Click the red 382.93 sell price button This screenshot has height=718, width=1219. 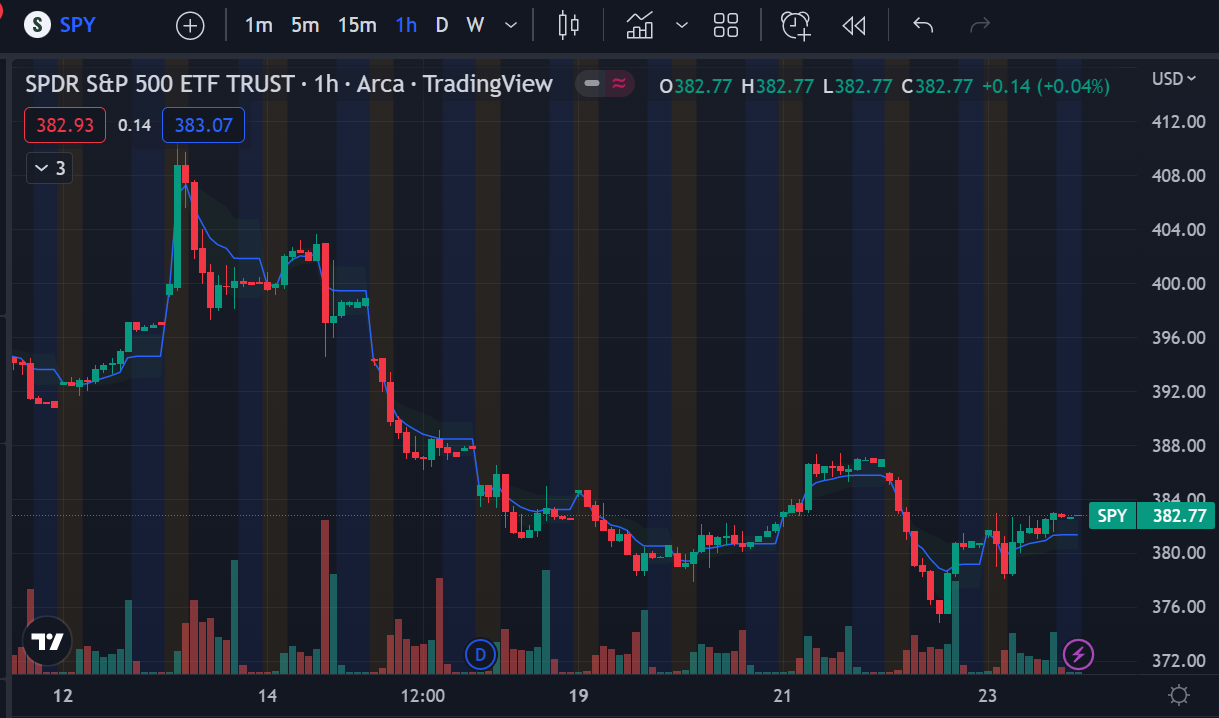click(65, 125)
